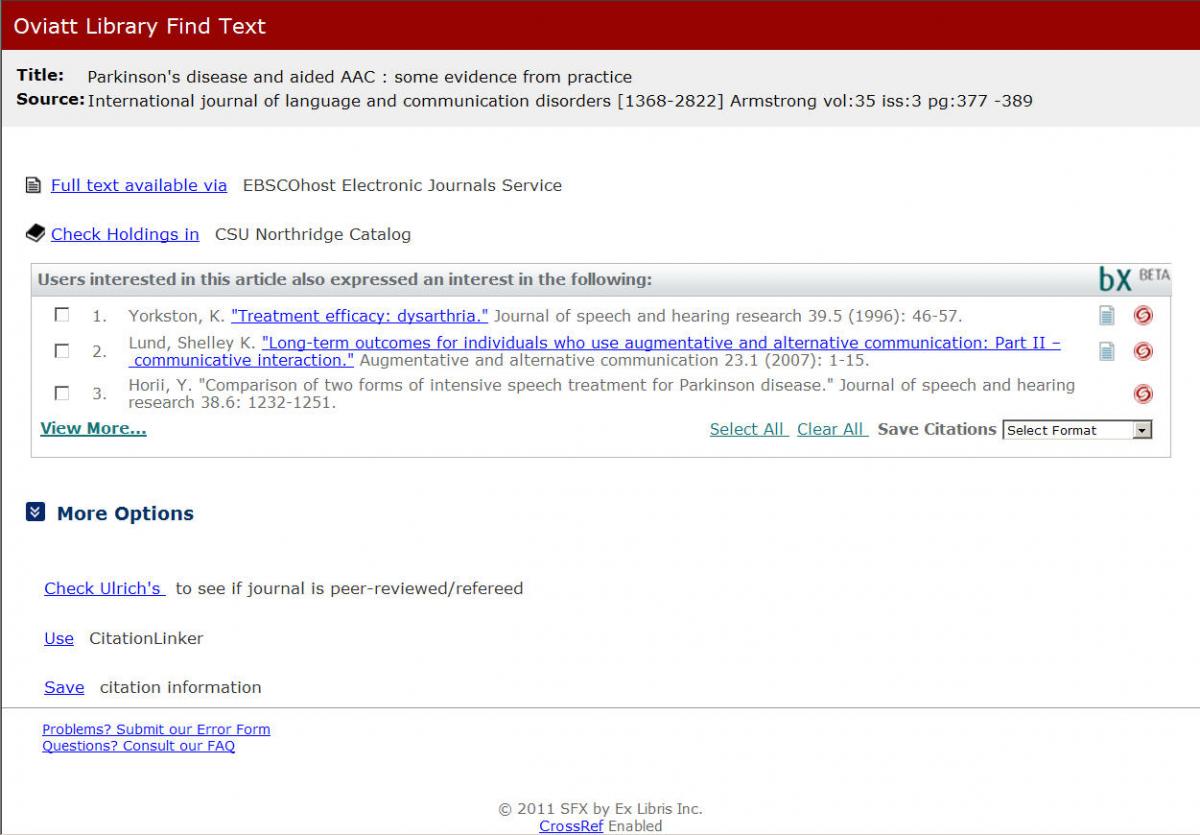Expand list with View More link
Screen dimensions: 1200x835
(x=93, y=429)
